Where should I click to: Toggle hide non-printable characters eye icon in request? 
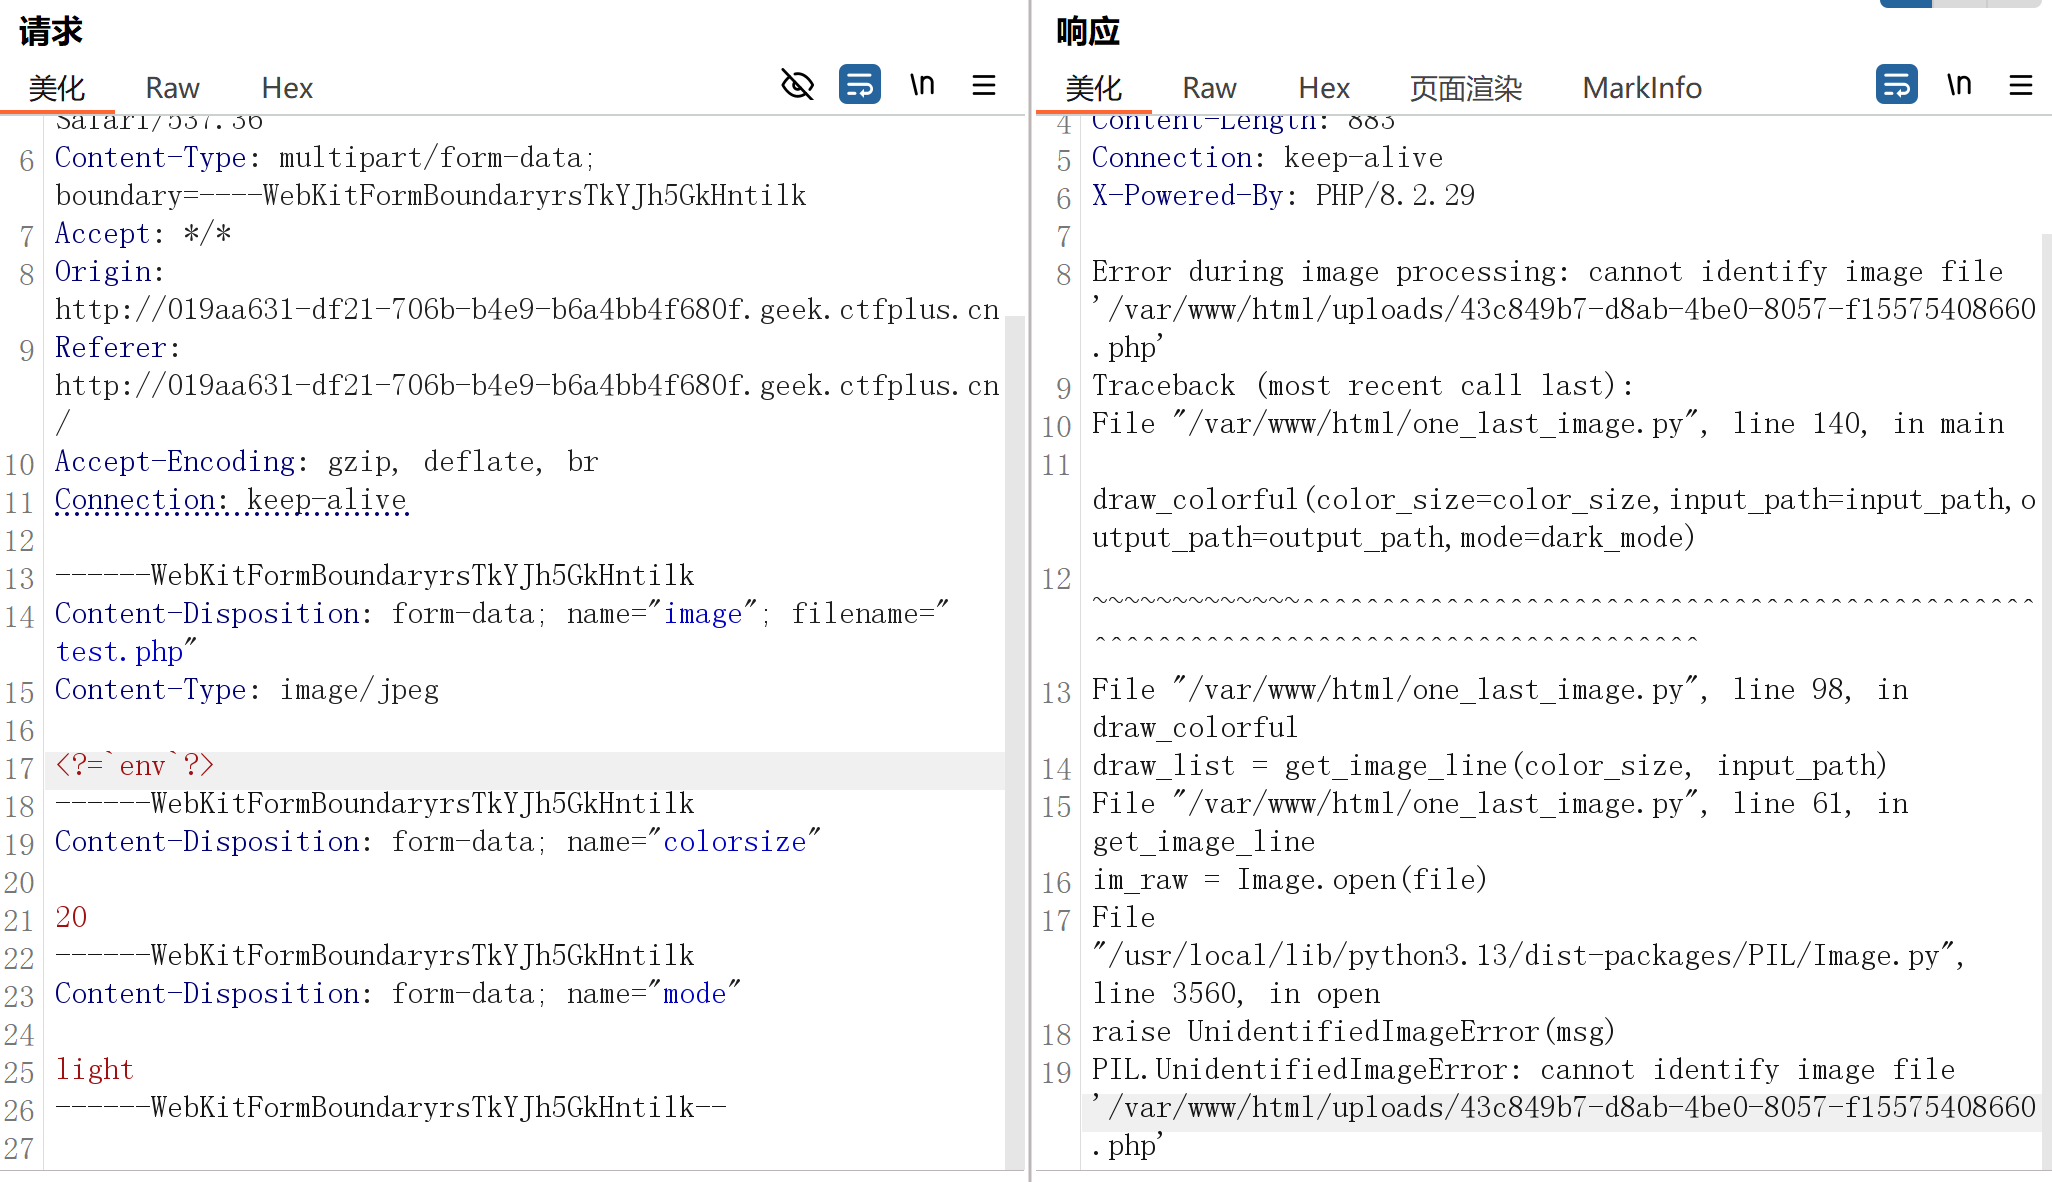click(797, 85)
